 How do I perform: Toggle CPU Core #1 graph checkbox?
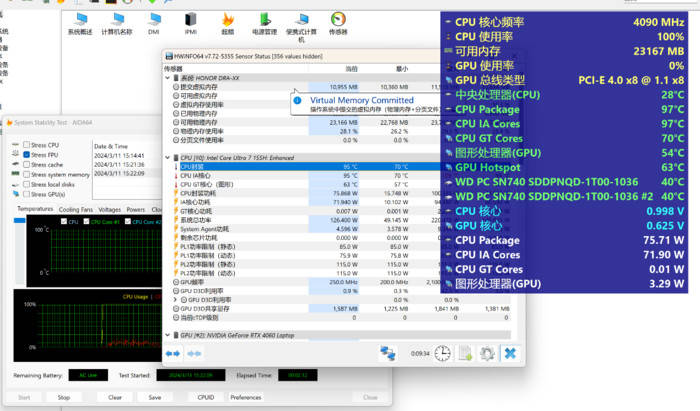(x=86, y=221)
